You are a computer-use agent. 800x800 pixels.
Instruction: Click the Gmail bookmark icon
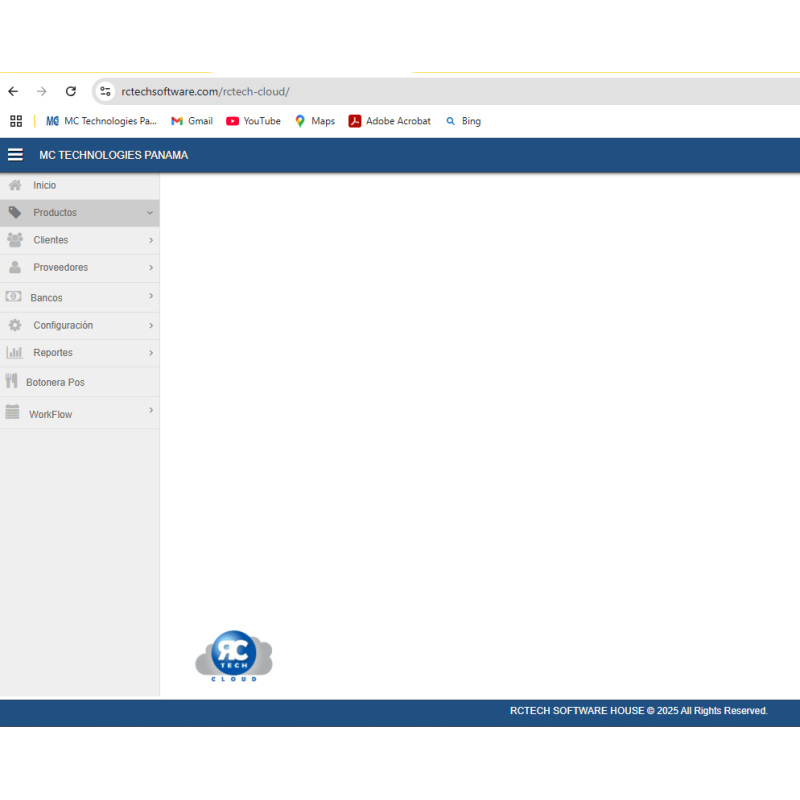(177, 121)
